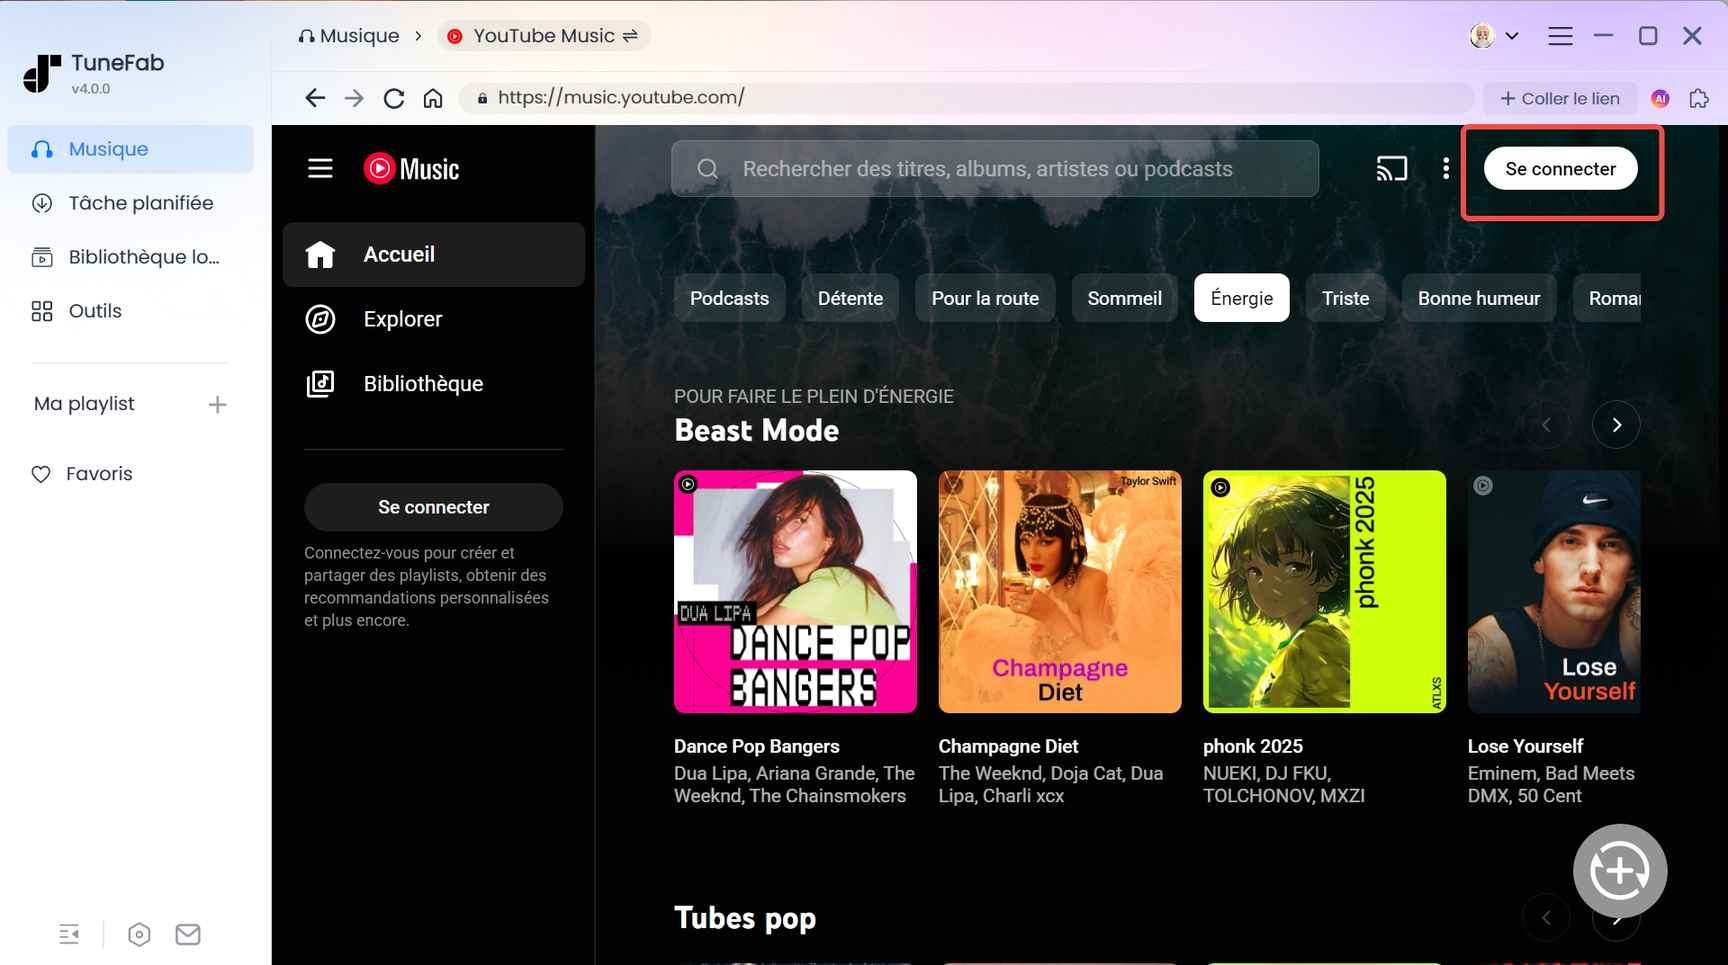
Task: Open the Outils section
Action: point(95,310)
